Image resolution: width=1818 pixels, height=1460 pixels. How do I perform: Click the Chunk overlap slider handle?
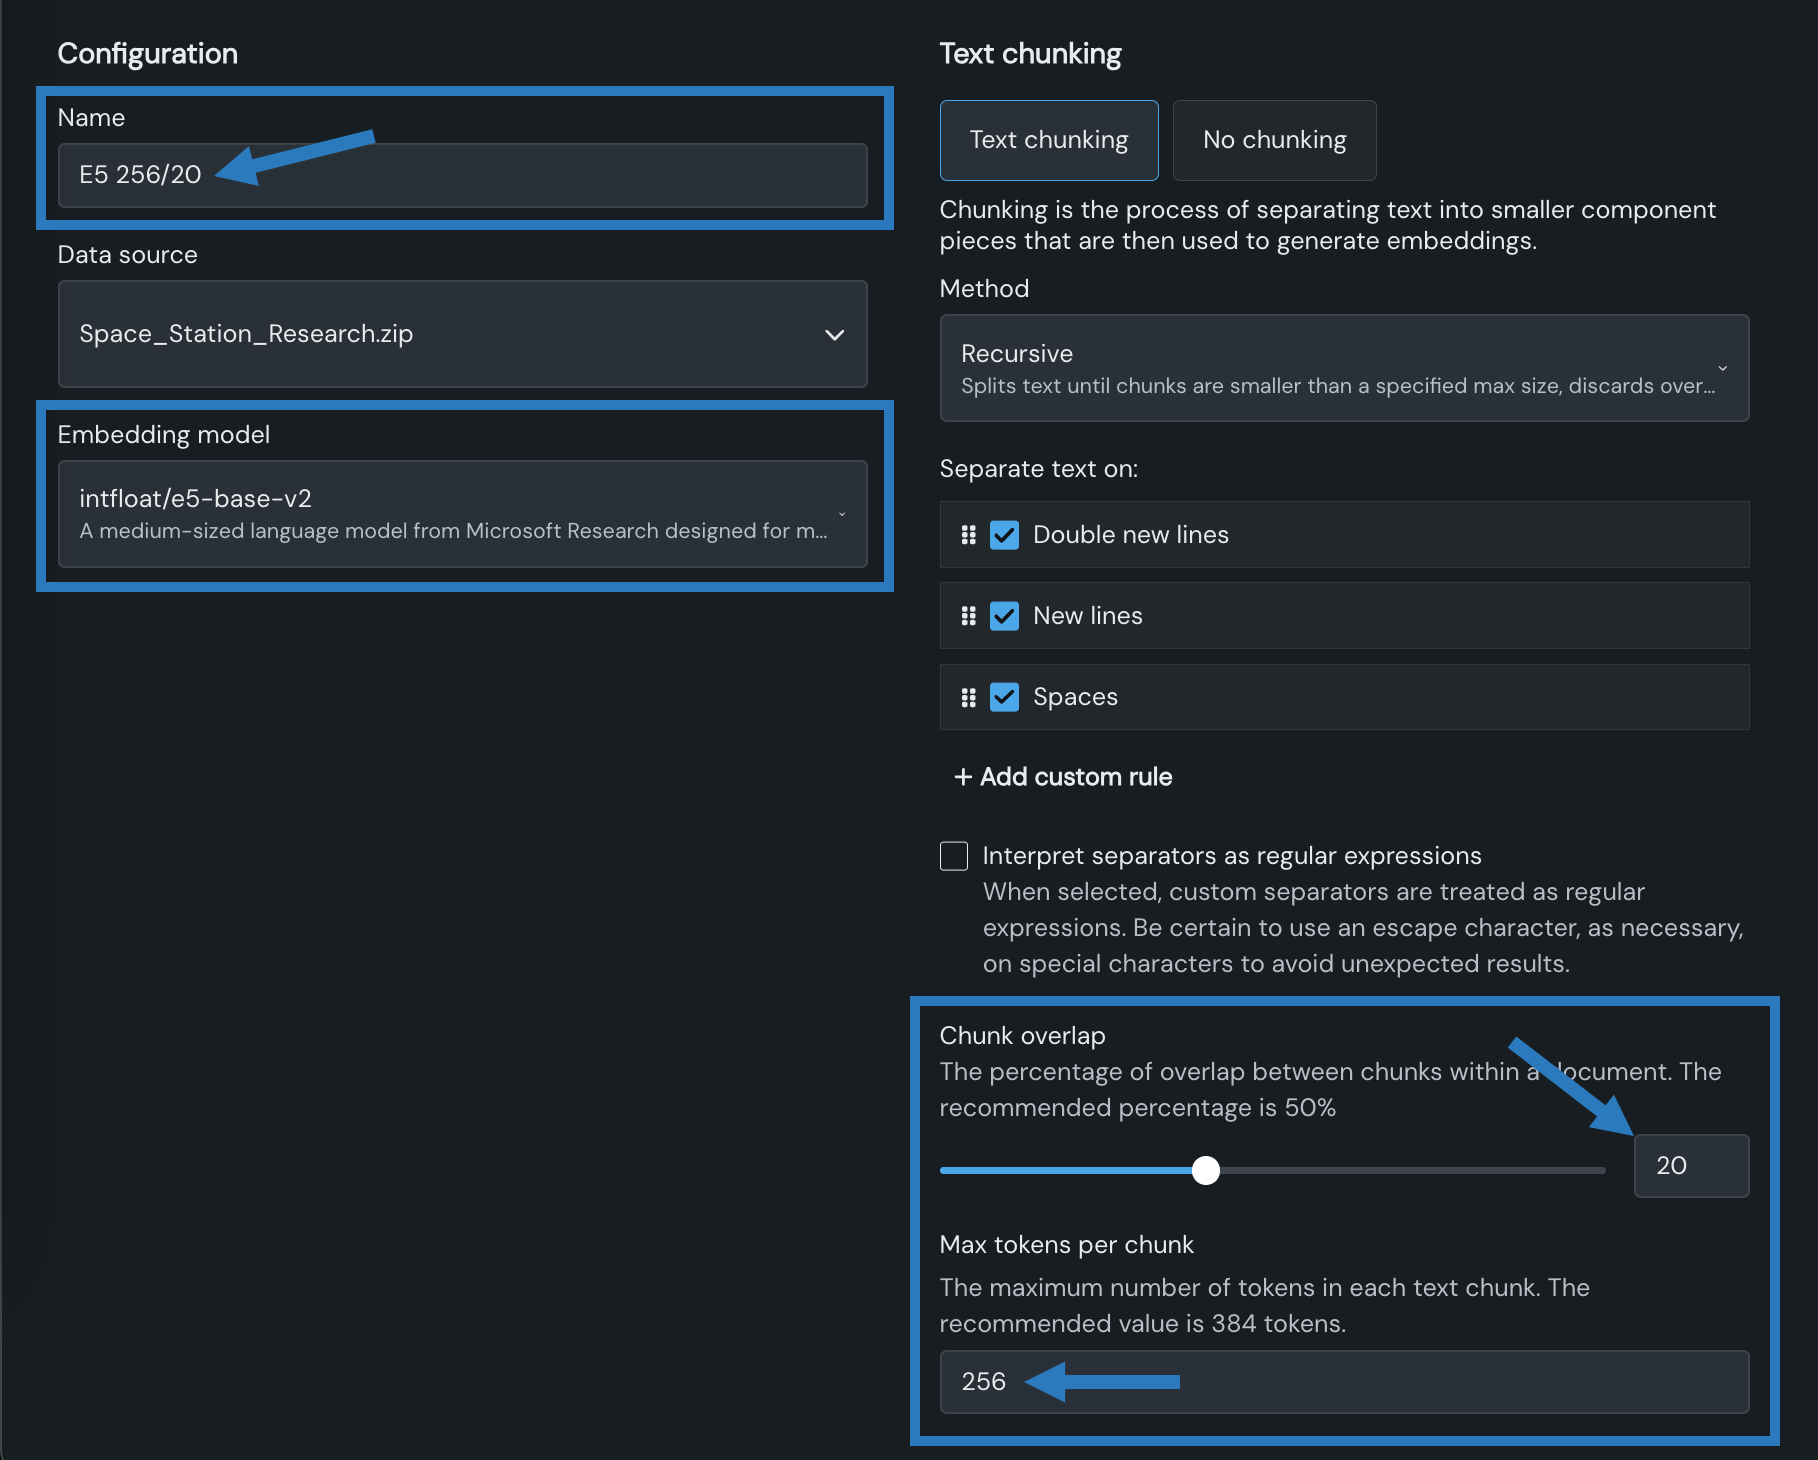1206,1170
